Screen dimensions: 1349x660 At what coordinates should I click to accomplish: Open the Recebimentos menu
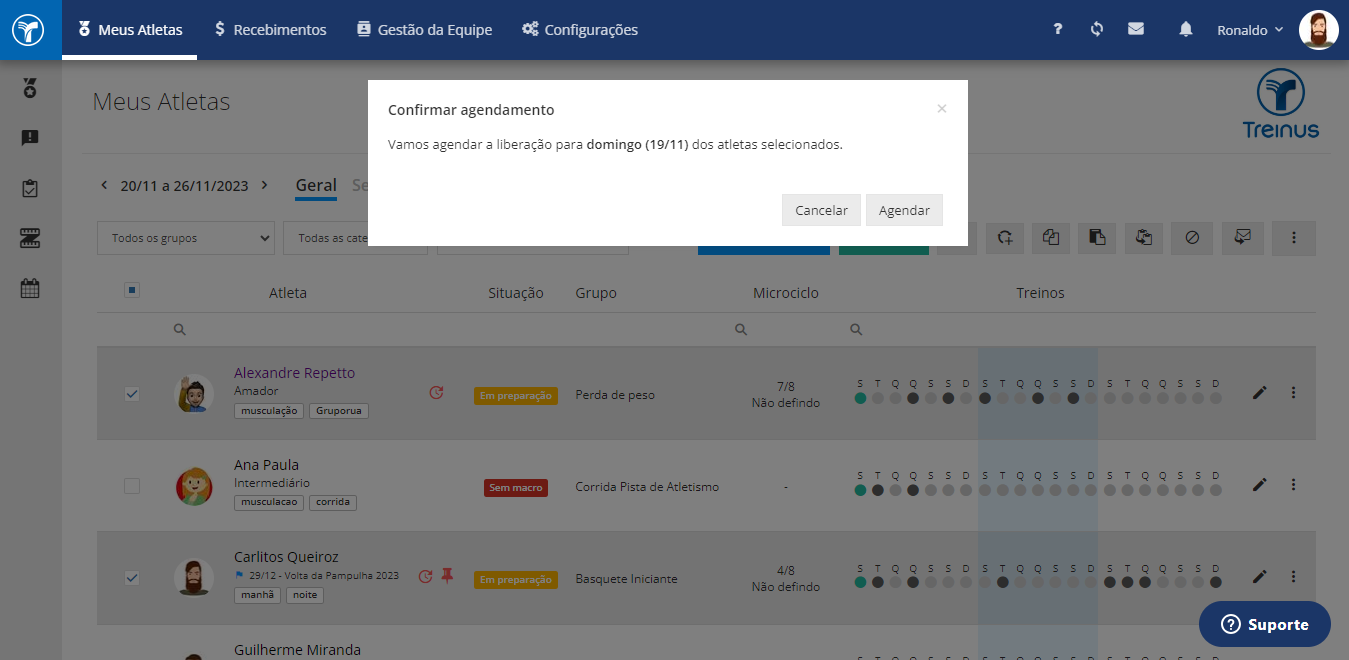pos(270,30)
